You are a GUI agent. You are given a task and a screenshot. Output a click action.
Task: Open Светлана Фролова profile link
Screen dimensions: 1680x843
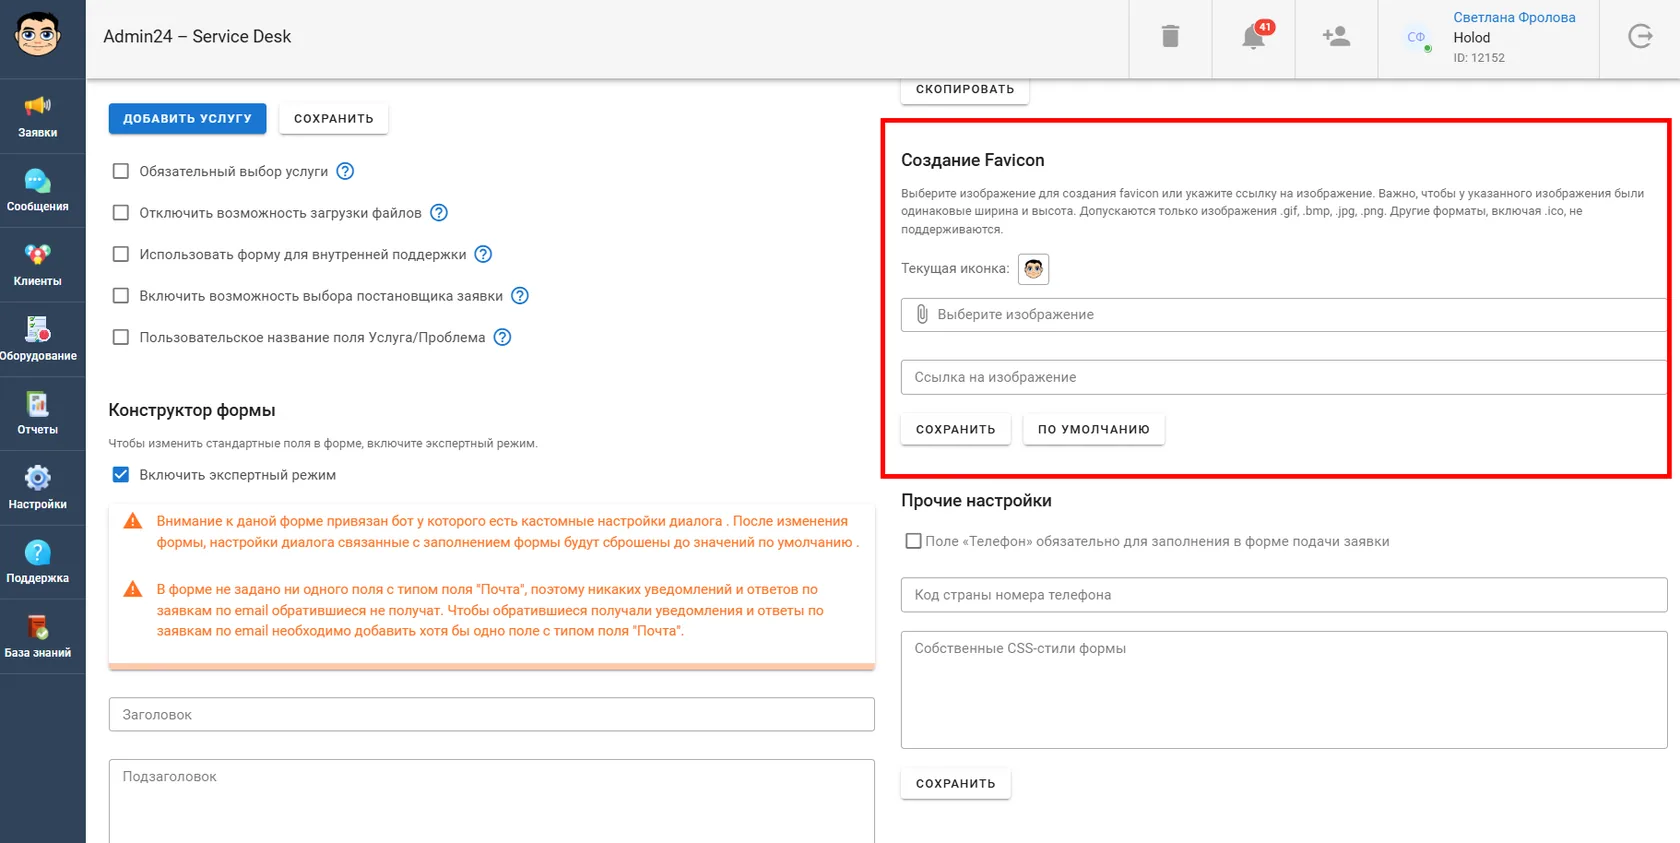point(1514,17)
